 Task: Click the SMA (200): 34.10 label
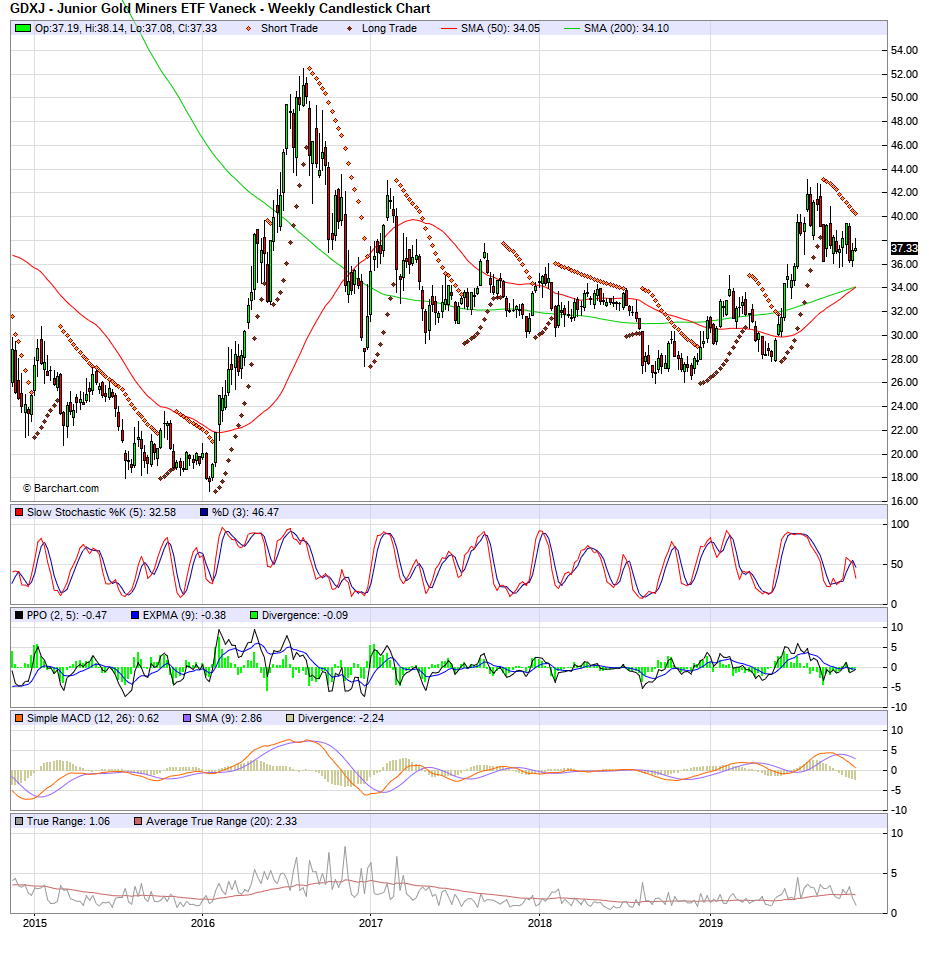tap(627, 29)
